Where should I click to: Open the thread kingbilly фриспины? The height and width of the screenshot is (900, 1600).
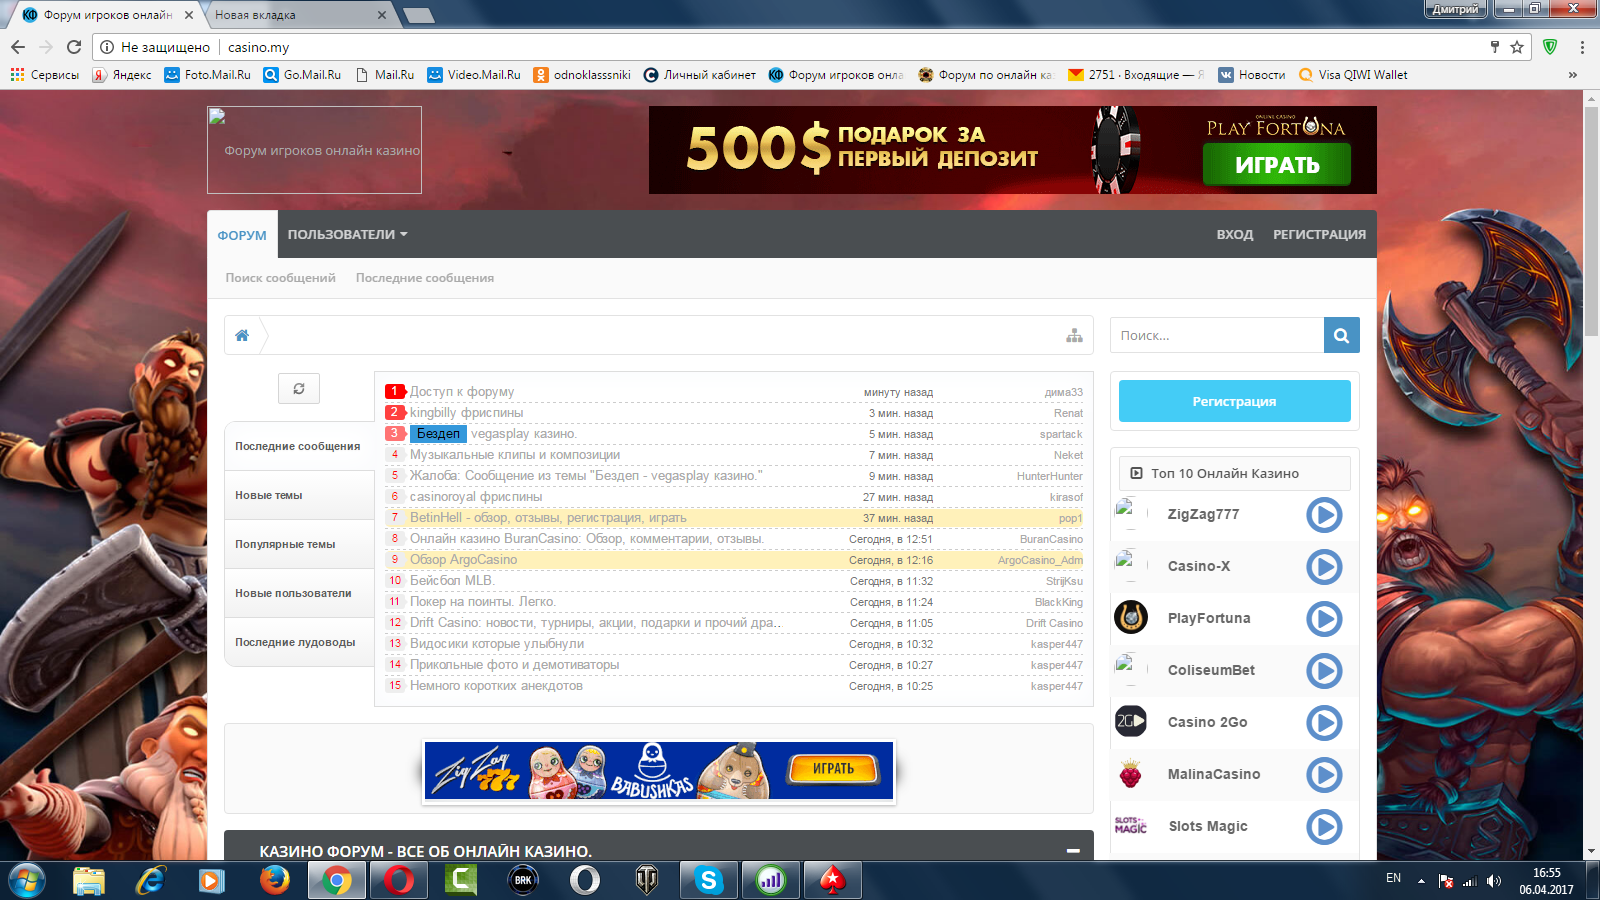pos(466,413)
